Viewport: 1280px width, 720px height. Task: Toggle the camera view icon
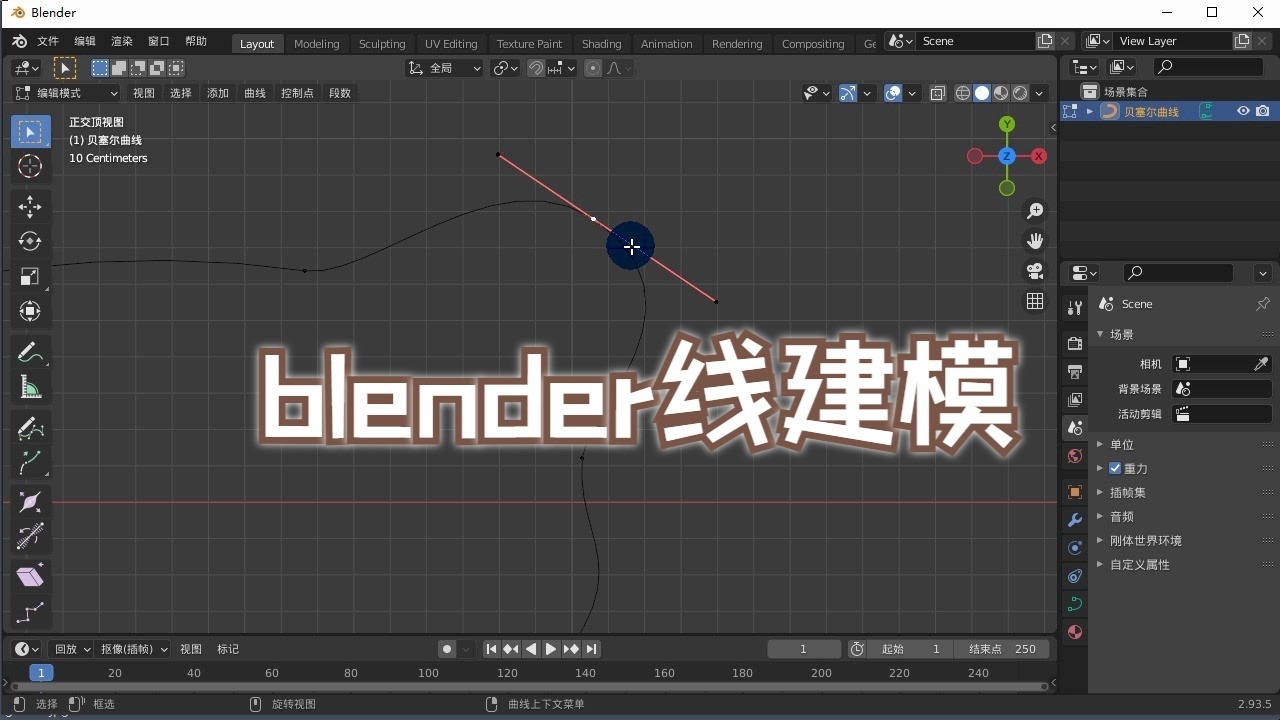[1035, 271]
